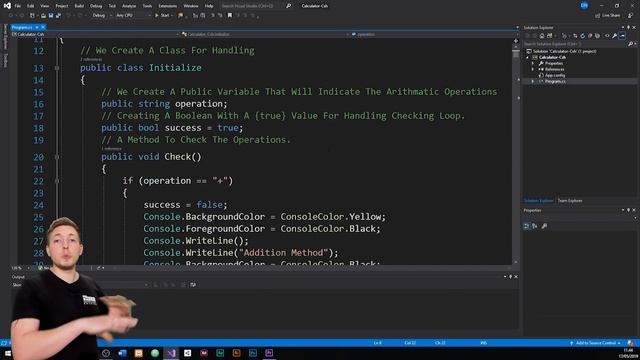Viewport: 640px width, 360px height.
Task: Toggle word wrap icon in Output panel
Action: pyautogui.click(x=193, y=285)
